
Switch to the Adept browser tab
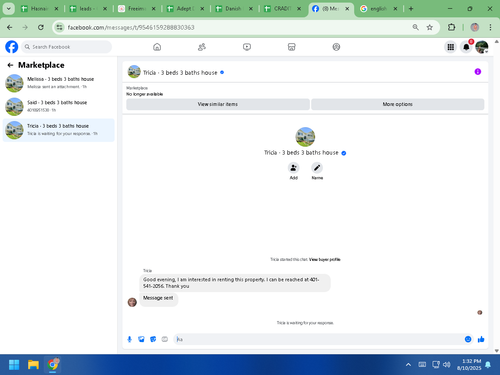185,9
